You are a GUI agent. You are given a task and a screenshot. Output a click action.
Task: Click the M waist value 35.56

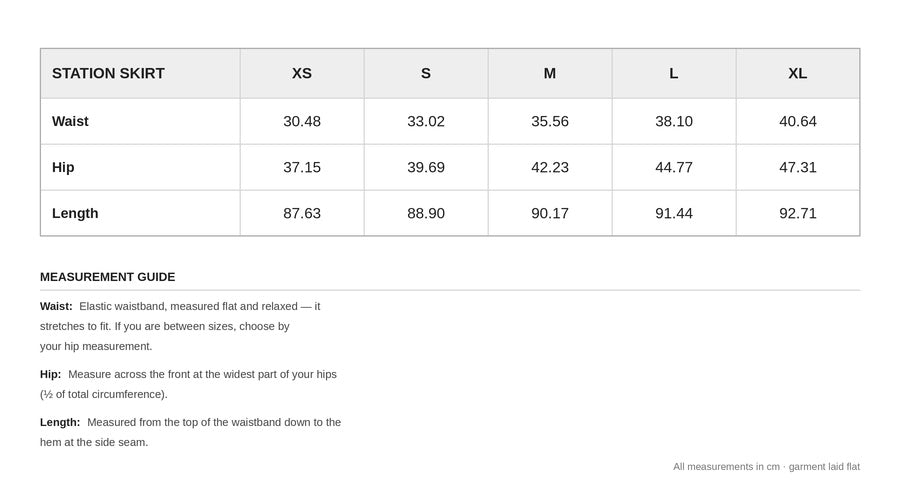coord(550,121)
